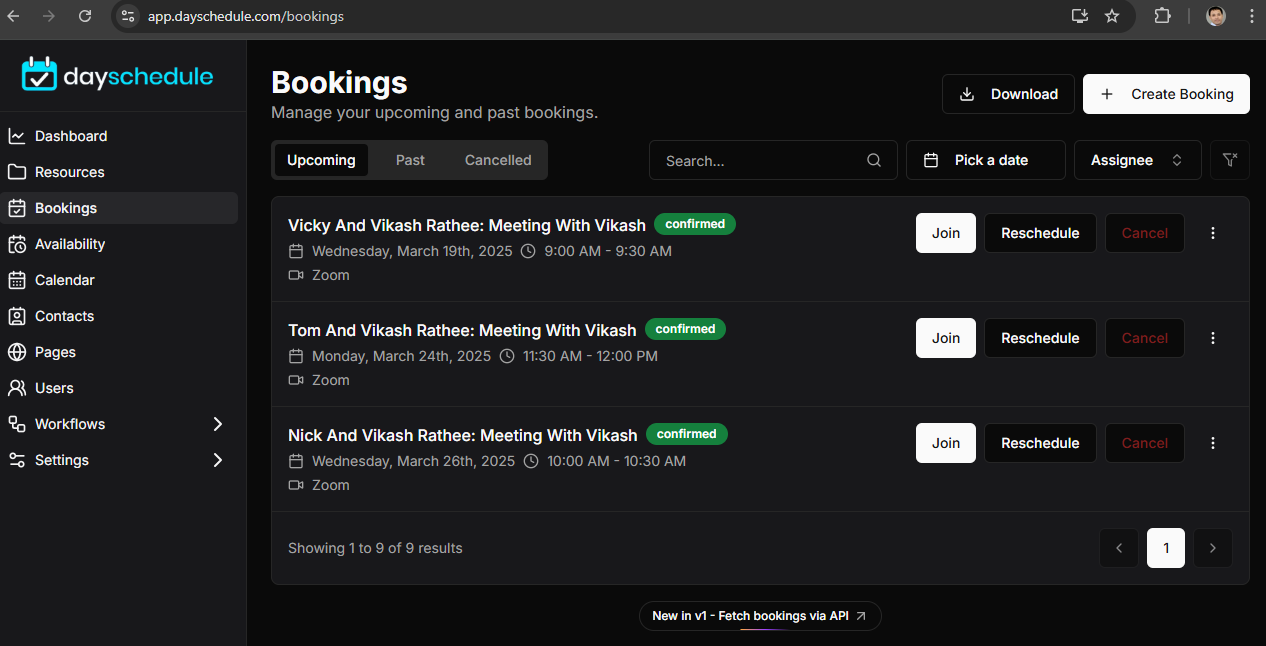The height and width of the screenshot is (646, 1266).
Task: Open Availability page in sidebar
Action: pos(70,244)
